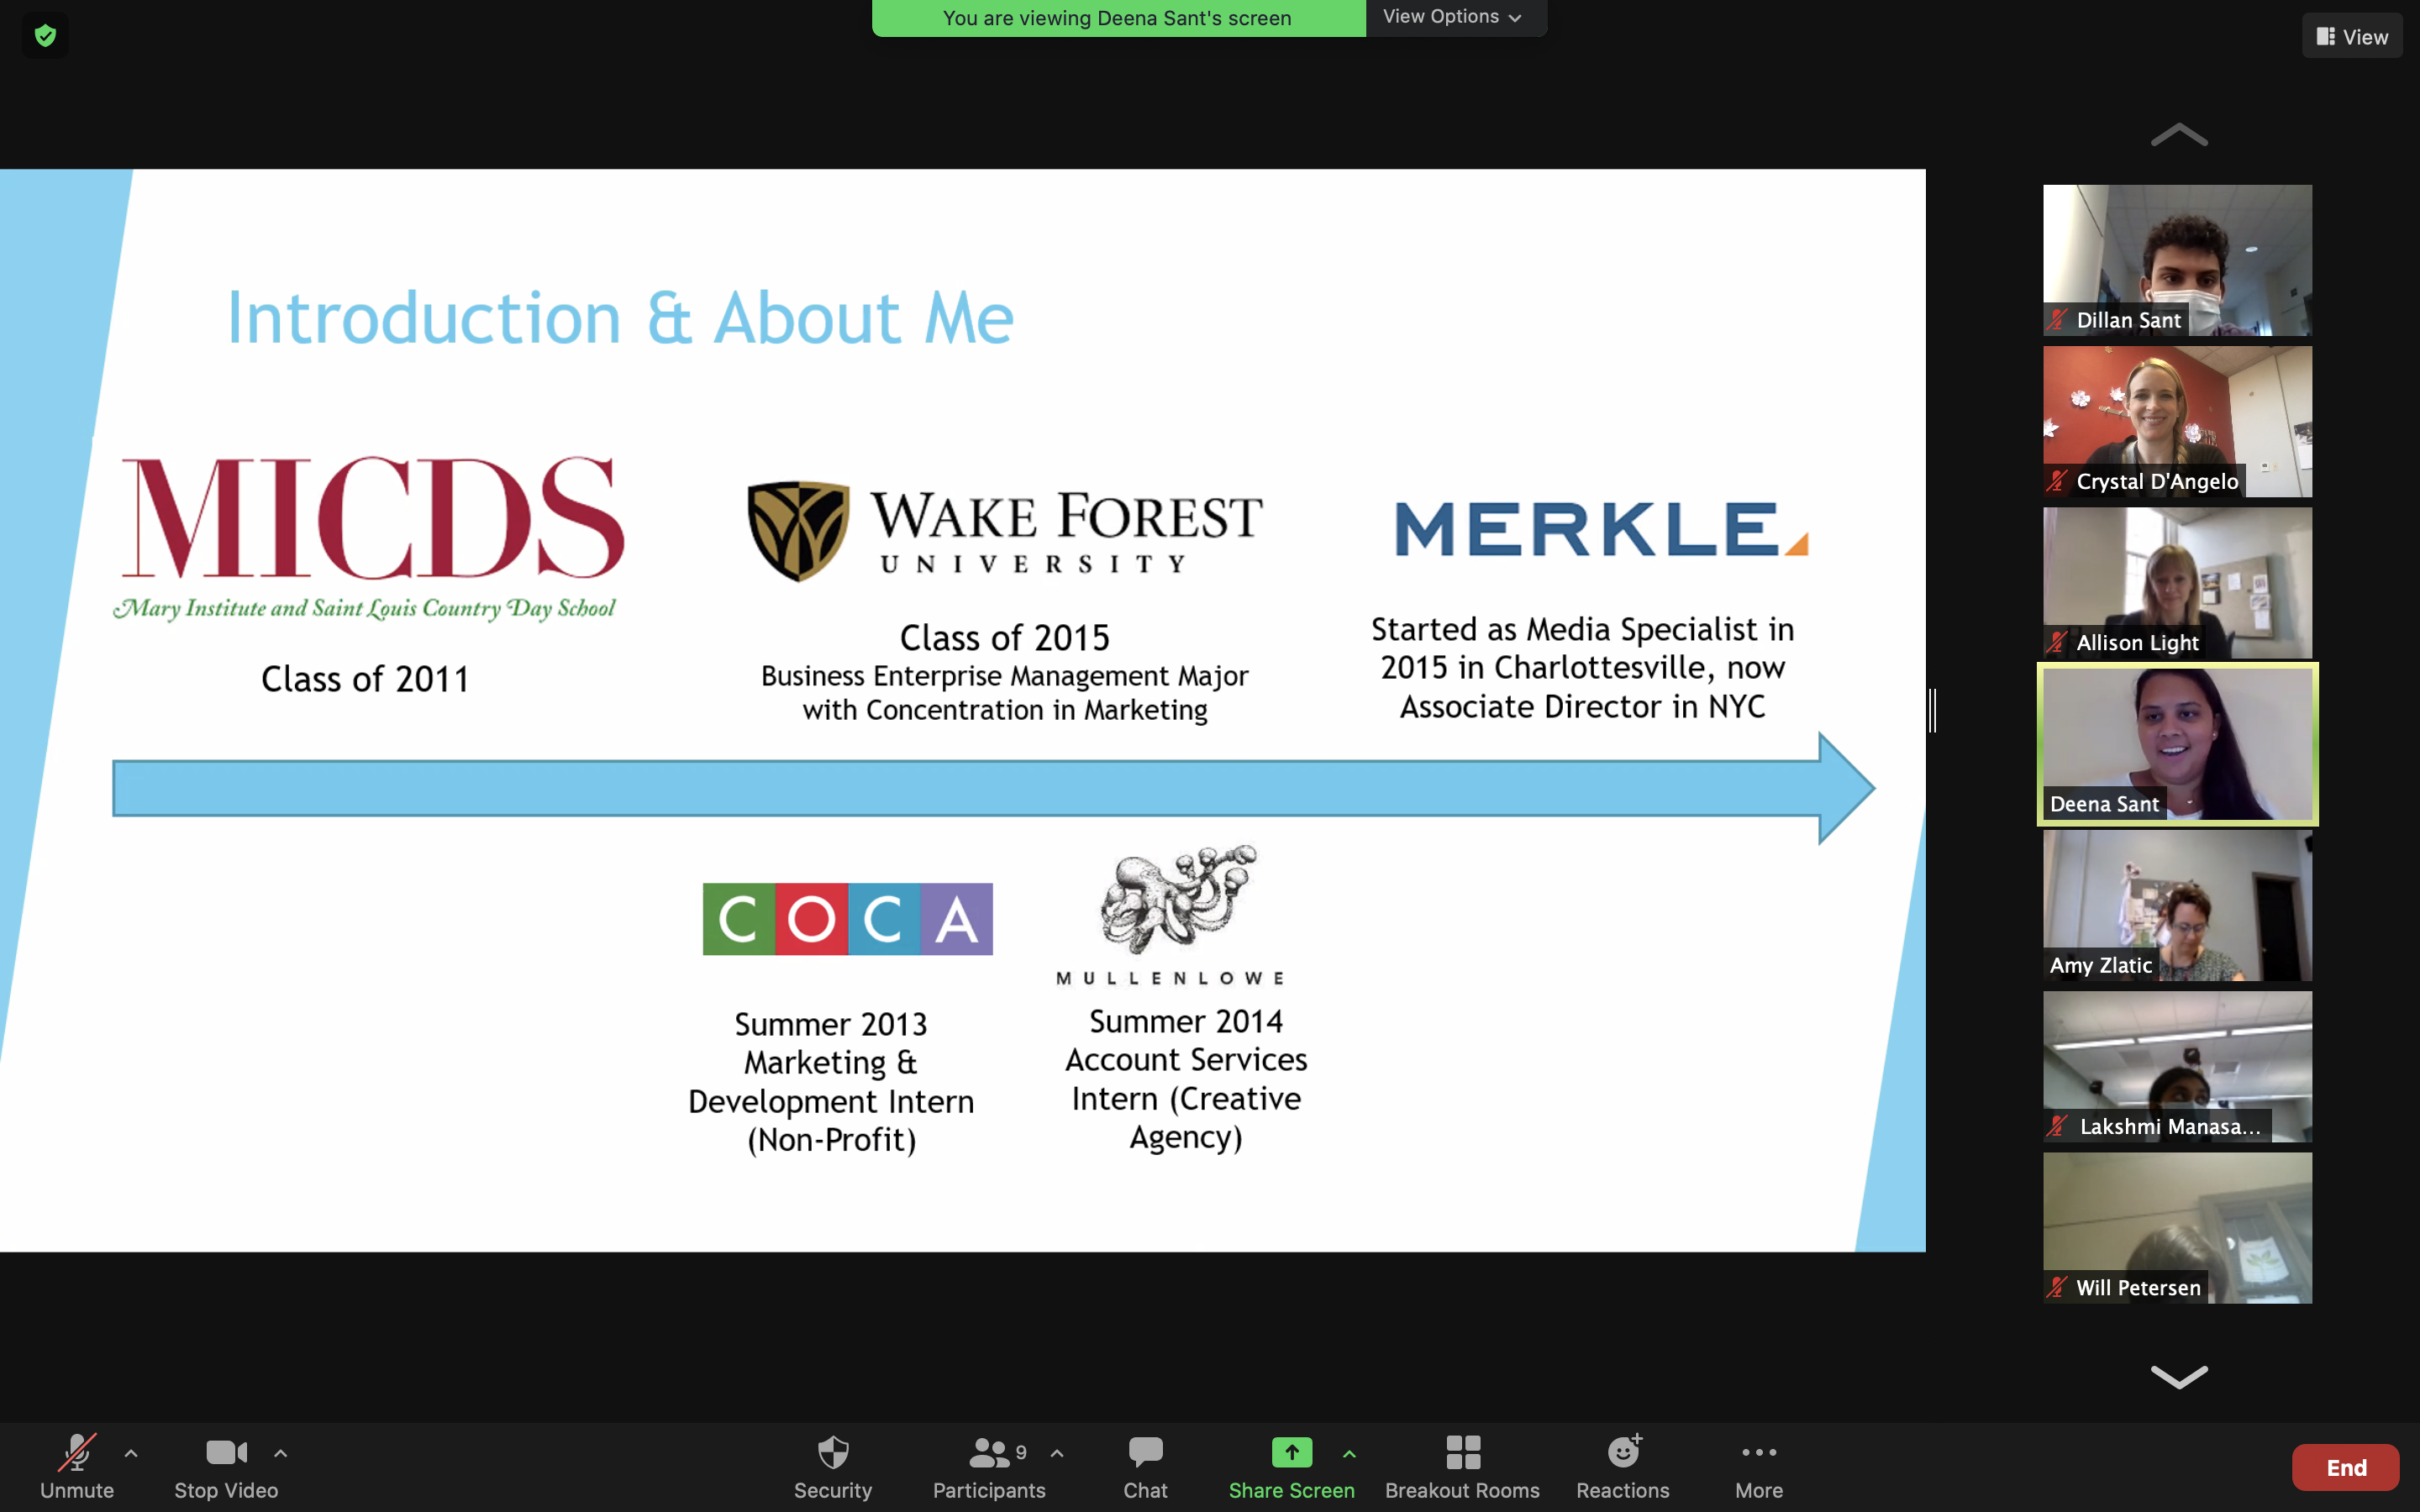2420x1512 pixels.
Task: Click the green encryption shield icon
Action: pos(45,37)
